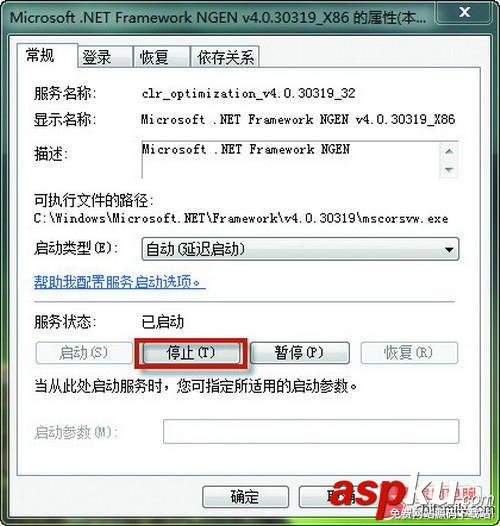Expand the 启动类型 dropdown

[300, 249]
